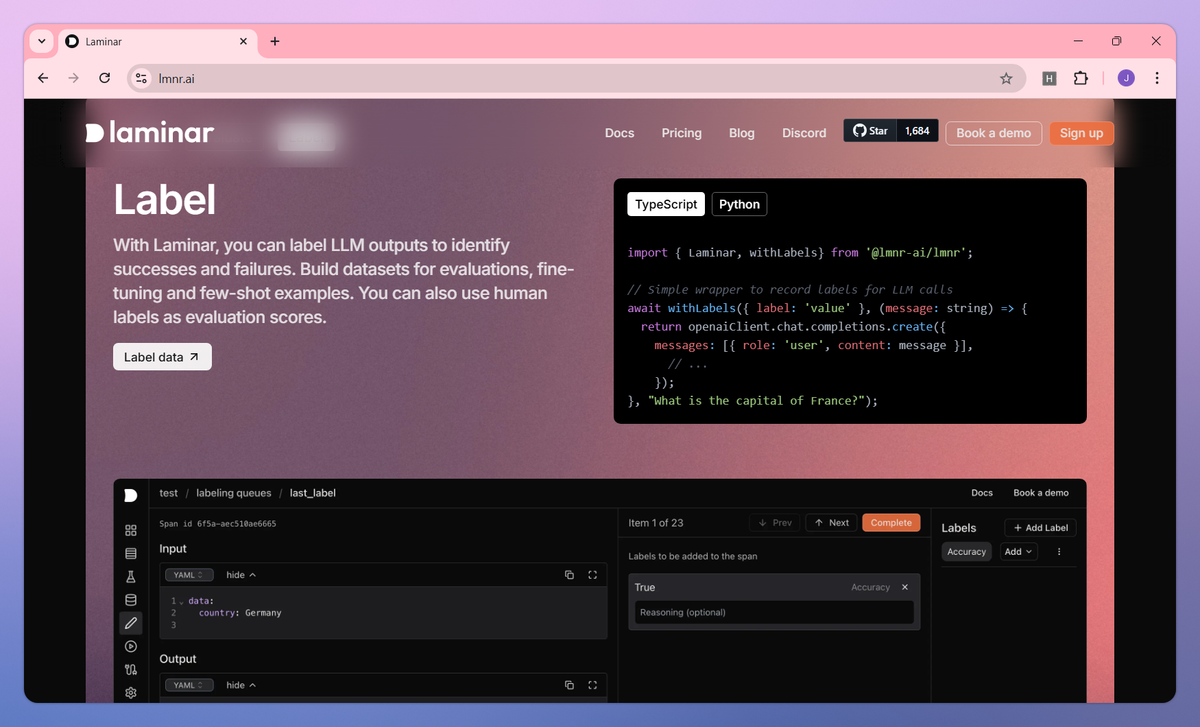
Task: Click the Label data button
Action: tap(162, 357)
